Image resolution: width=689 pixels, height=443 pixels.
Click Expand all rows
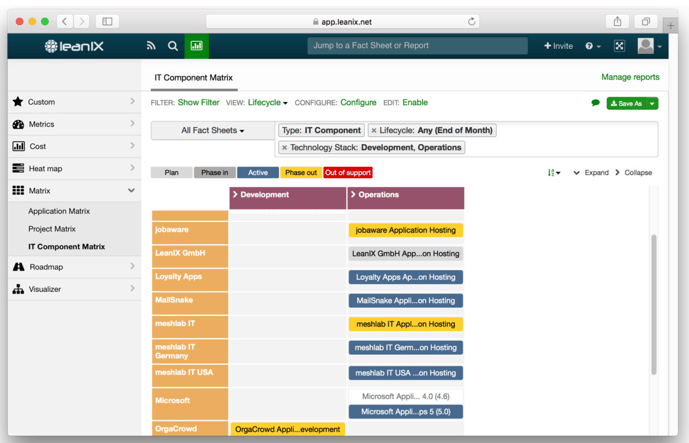[591, 173]
